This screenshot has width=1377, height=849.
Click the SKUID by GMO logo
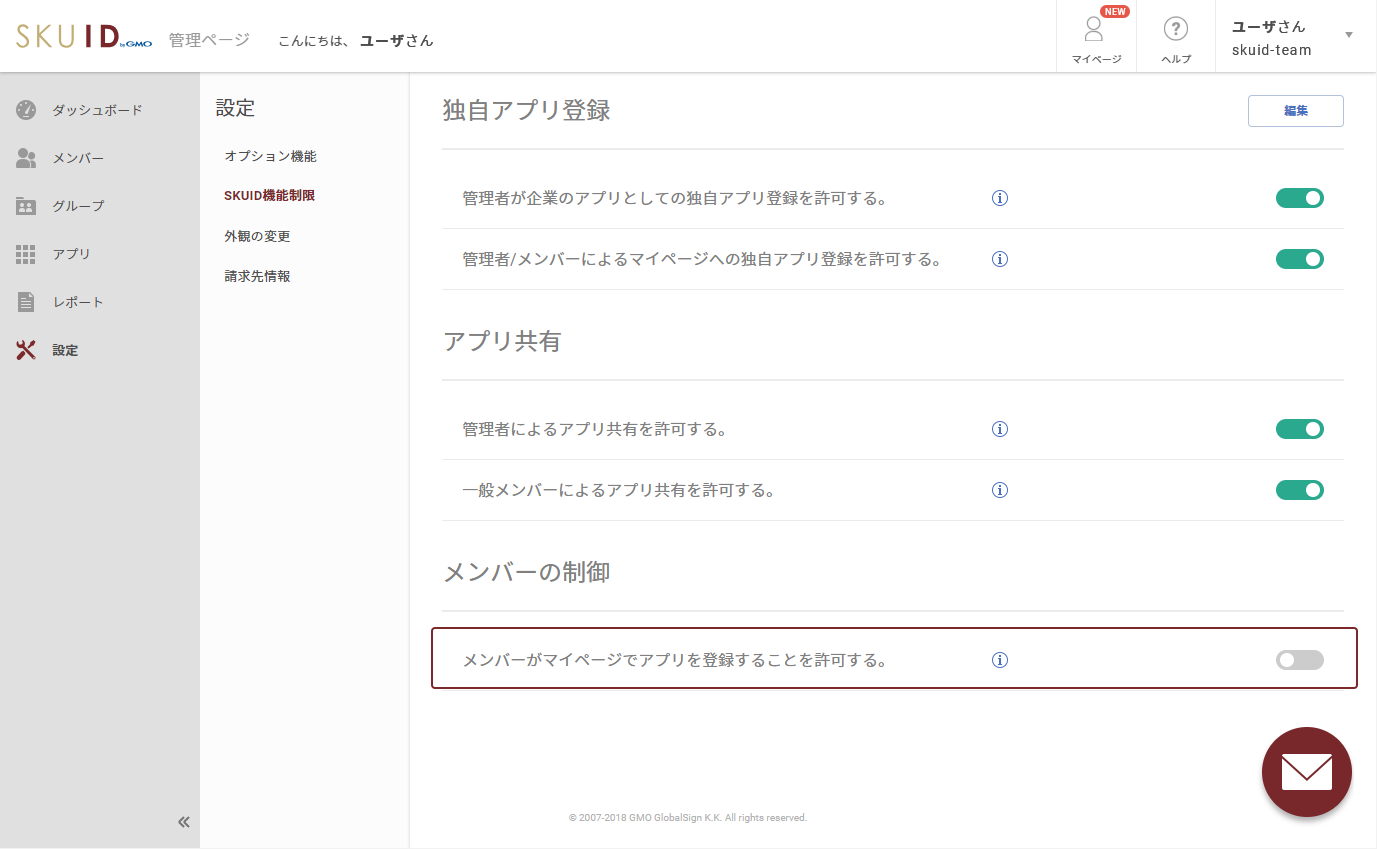[x=84, y=38]
